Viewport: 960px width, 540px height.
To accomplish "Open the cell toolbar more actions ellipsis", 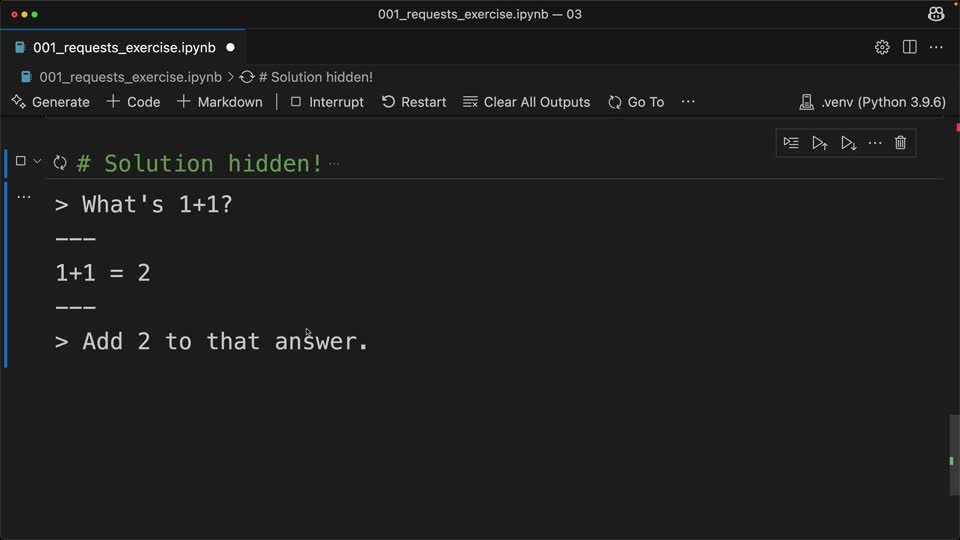I will tap(875, 143).
